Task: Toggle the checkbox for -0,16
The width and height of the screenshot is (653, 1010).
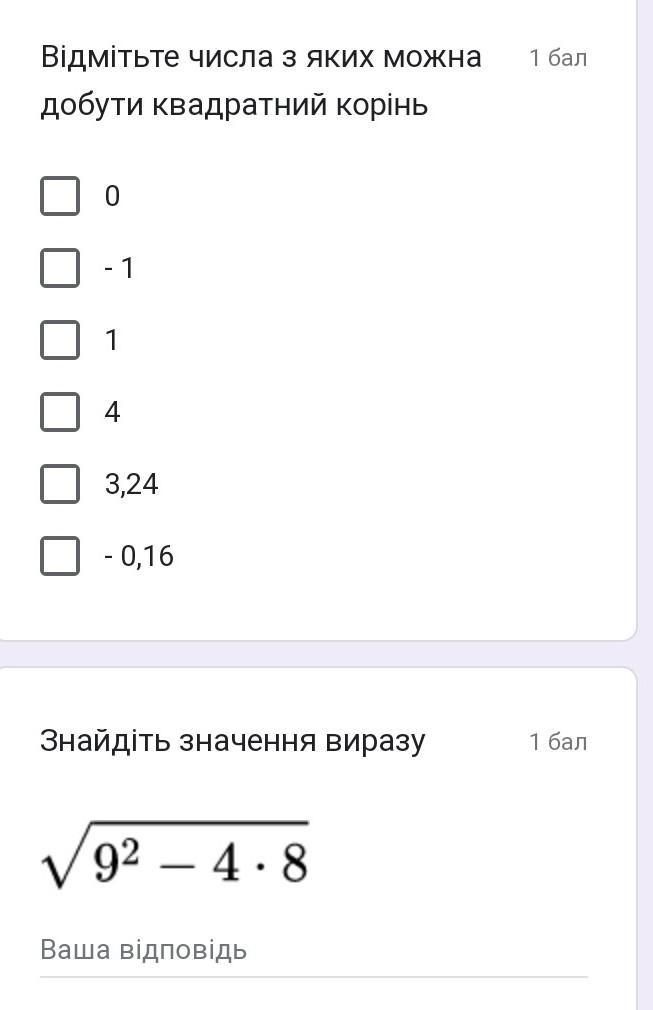Action: 60,556
